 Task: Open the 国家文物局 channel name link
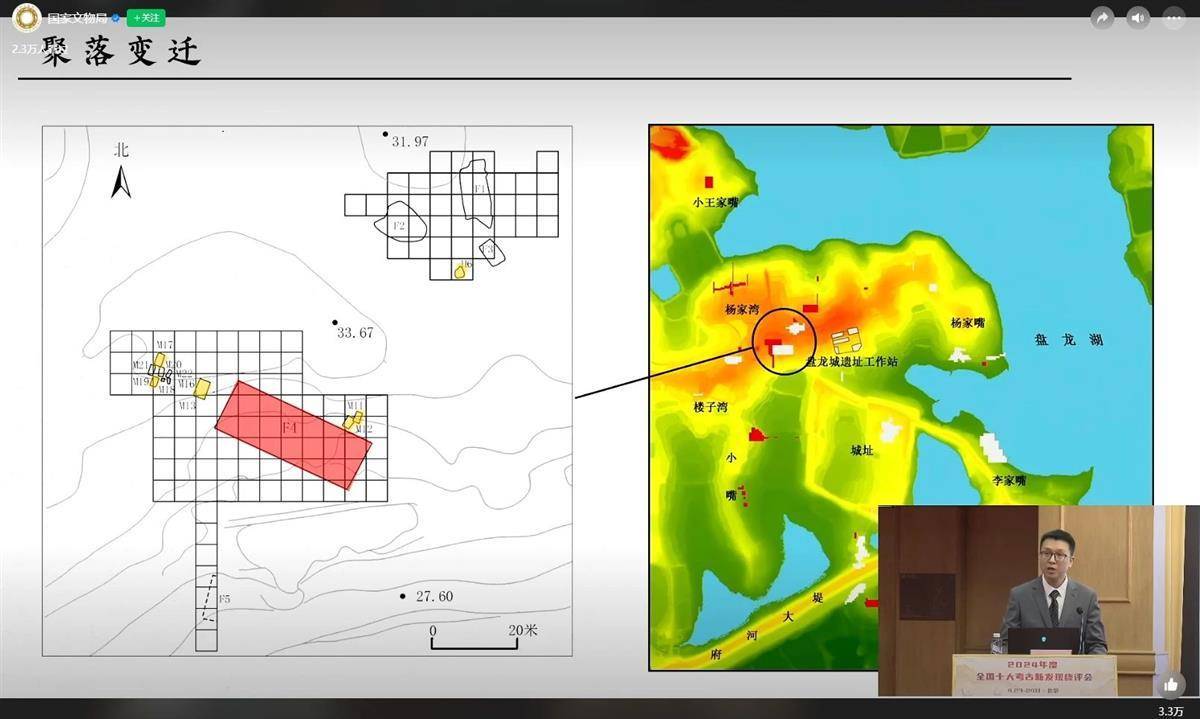(x=76, y=18)
